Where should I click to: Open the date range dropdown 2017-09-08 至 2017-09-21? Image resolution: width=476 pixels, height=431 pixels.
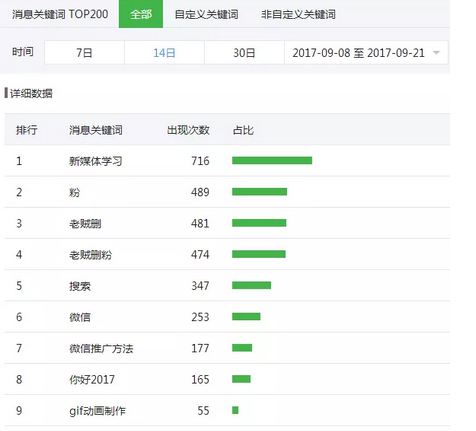(366, 52)
